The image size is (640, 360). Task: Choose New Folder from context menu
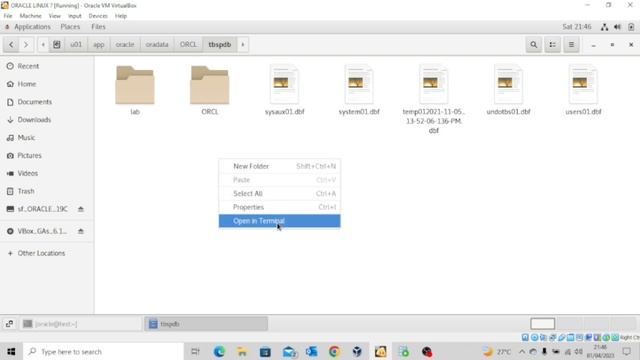tap(280, 166)
